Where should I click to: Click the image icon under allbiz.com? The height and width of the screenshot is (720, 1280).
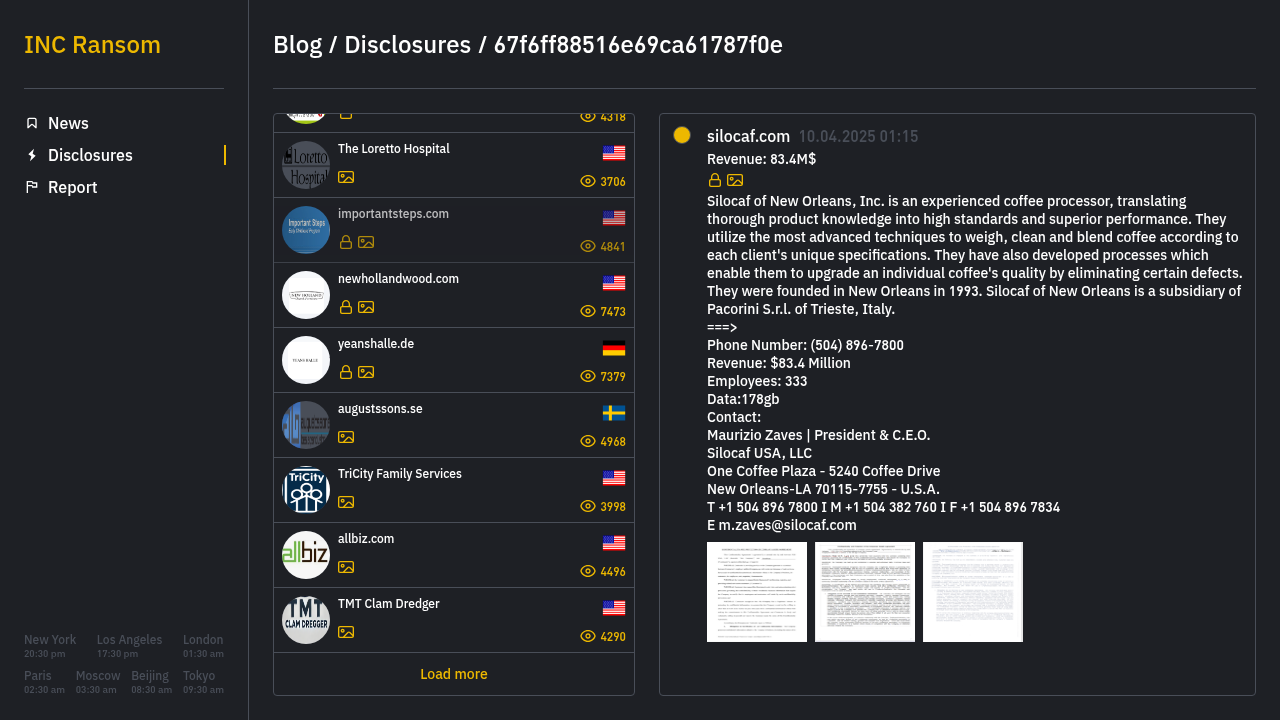tap(346, 567)
